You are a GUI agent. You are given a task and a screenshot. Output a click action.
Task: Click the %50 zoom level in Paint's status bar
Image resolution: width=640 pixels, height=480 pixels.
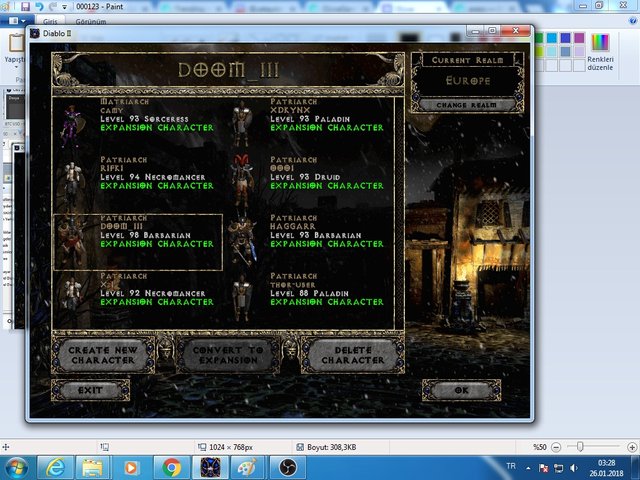click(540, 447)
